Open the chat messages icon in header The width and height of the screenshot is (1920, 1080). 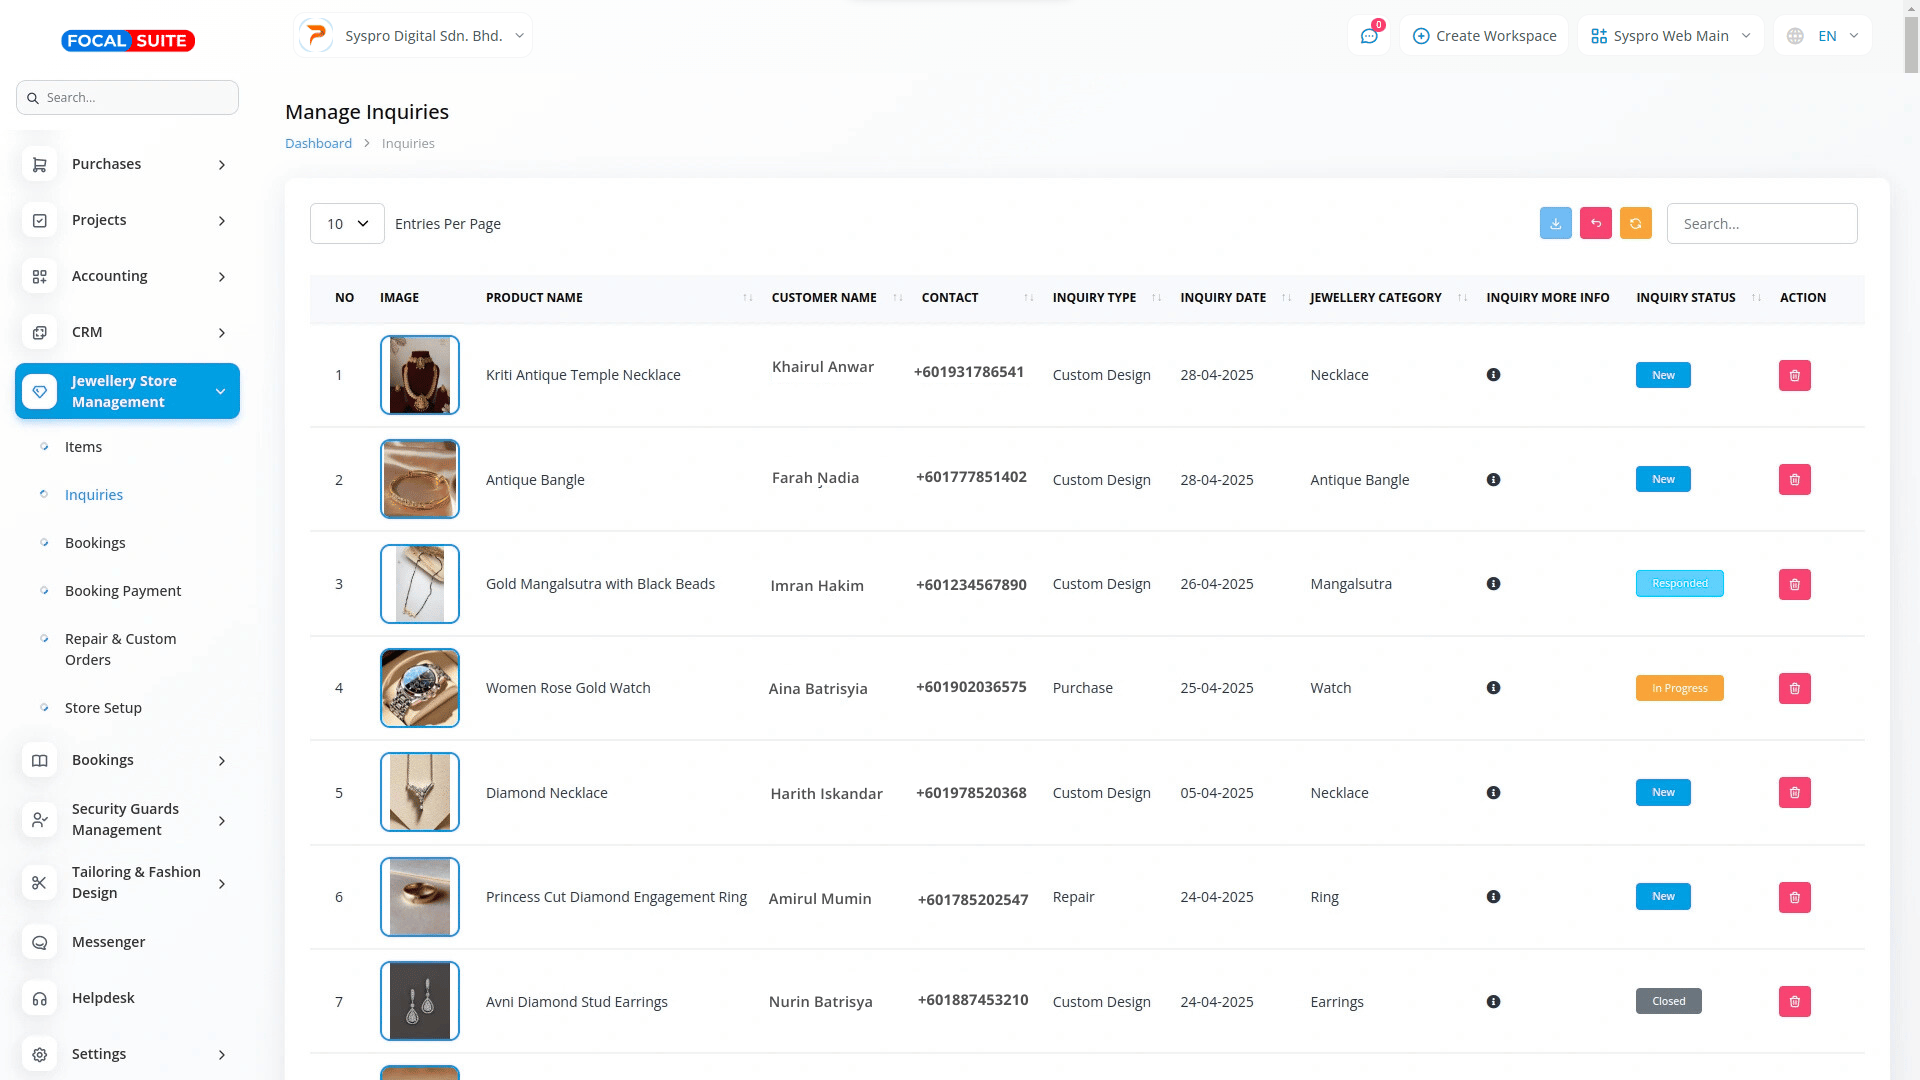tap(1368, 36)
